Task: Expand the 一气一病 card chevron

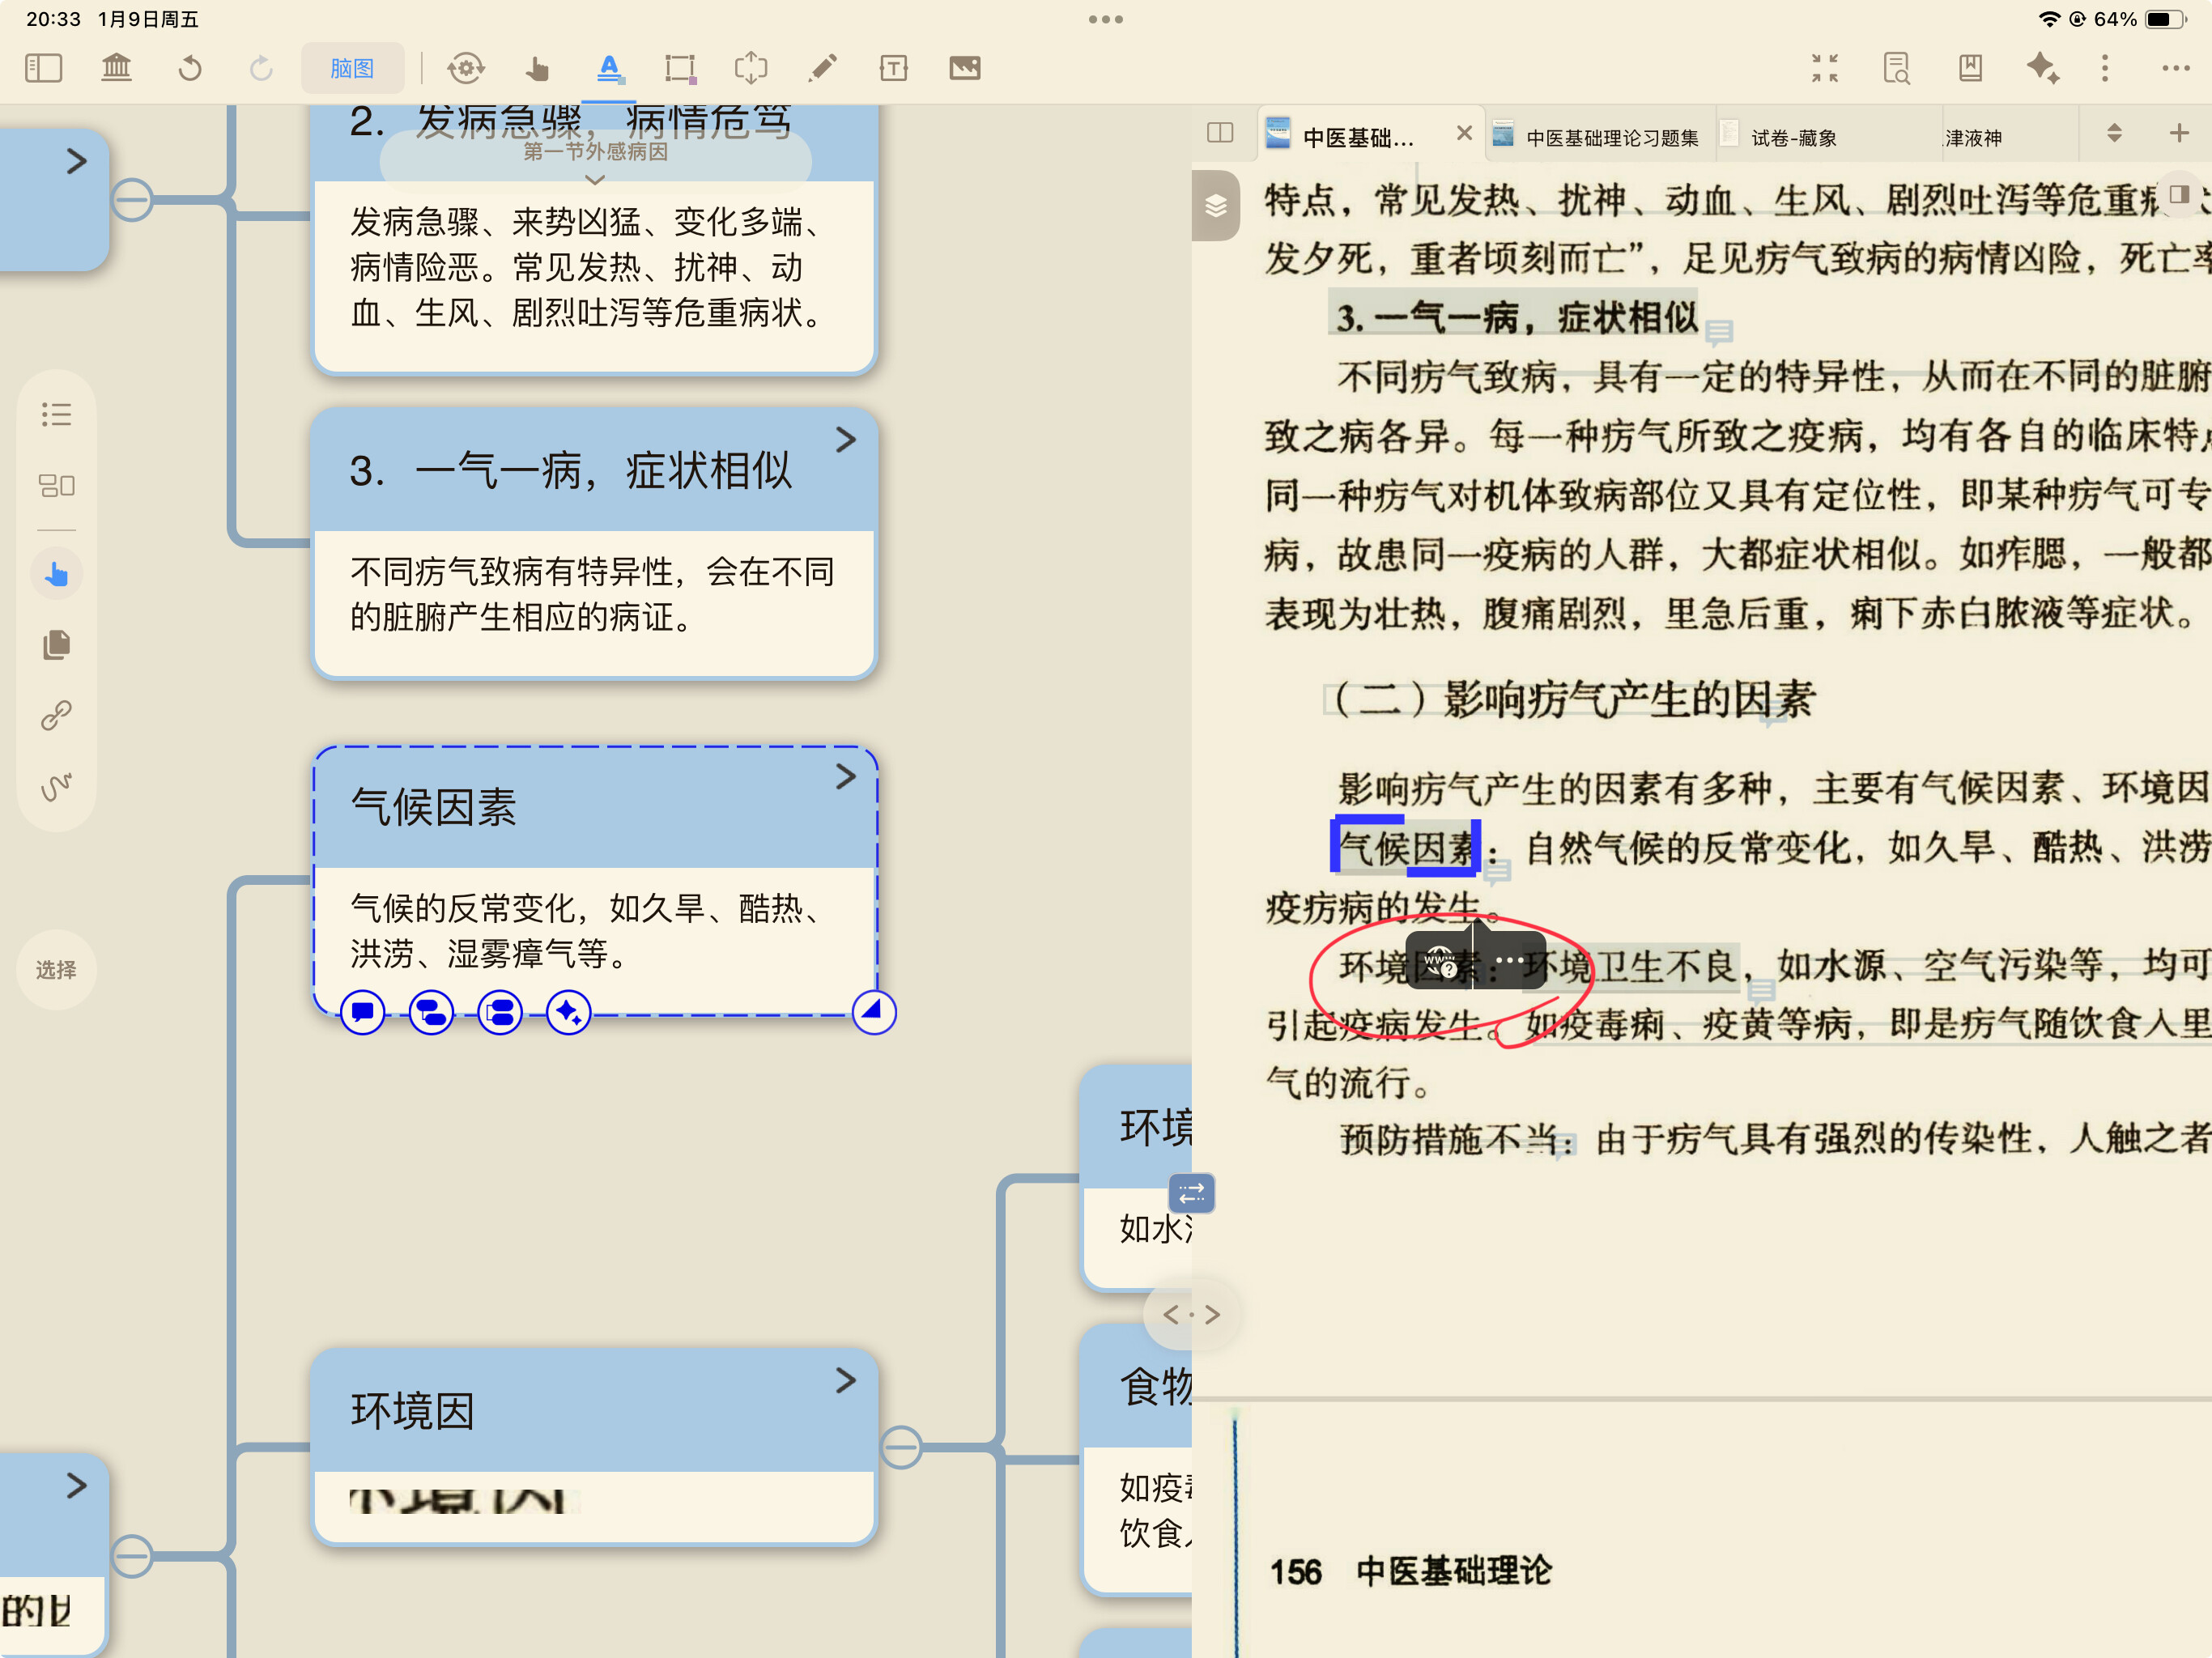Action: coord(846,440)
